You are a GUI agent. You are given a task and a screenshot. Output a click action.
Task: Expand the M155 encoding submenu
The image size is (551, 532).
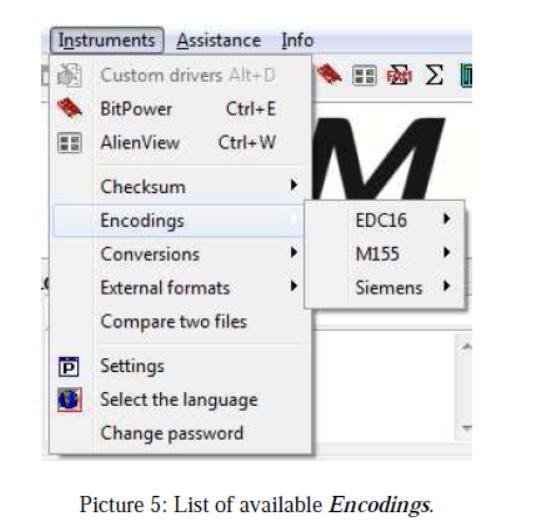click(385, 253)
